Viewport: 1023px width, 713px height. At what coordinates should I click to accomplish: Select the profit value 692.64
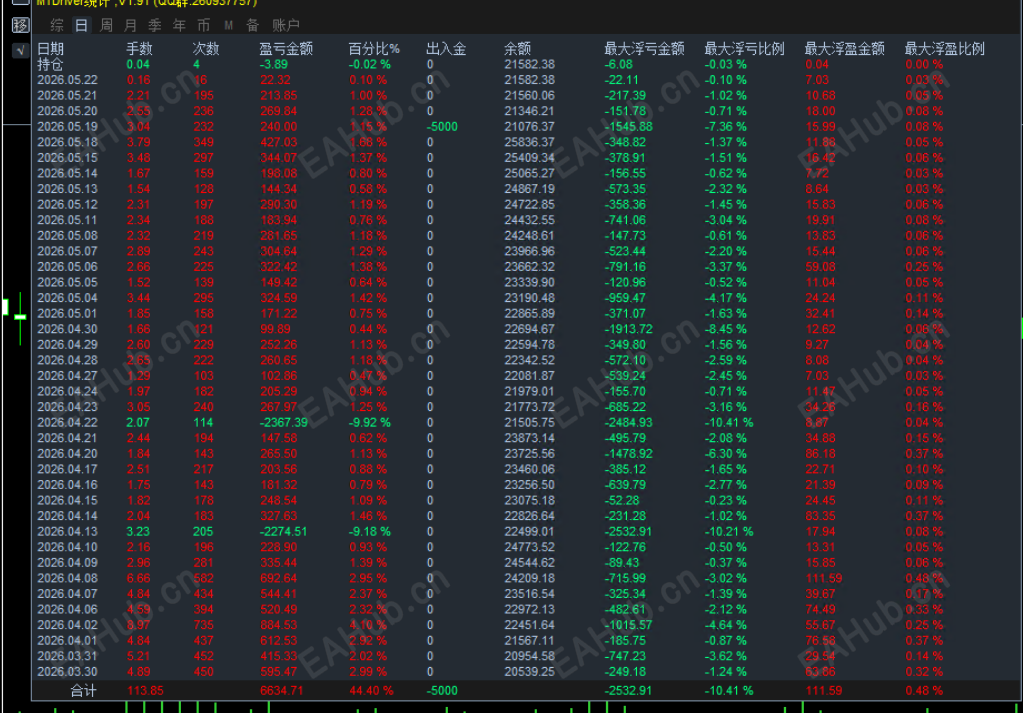(x=279, y=579)
